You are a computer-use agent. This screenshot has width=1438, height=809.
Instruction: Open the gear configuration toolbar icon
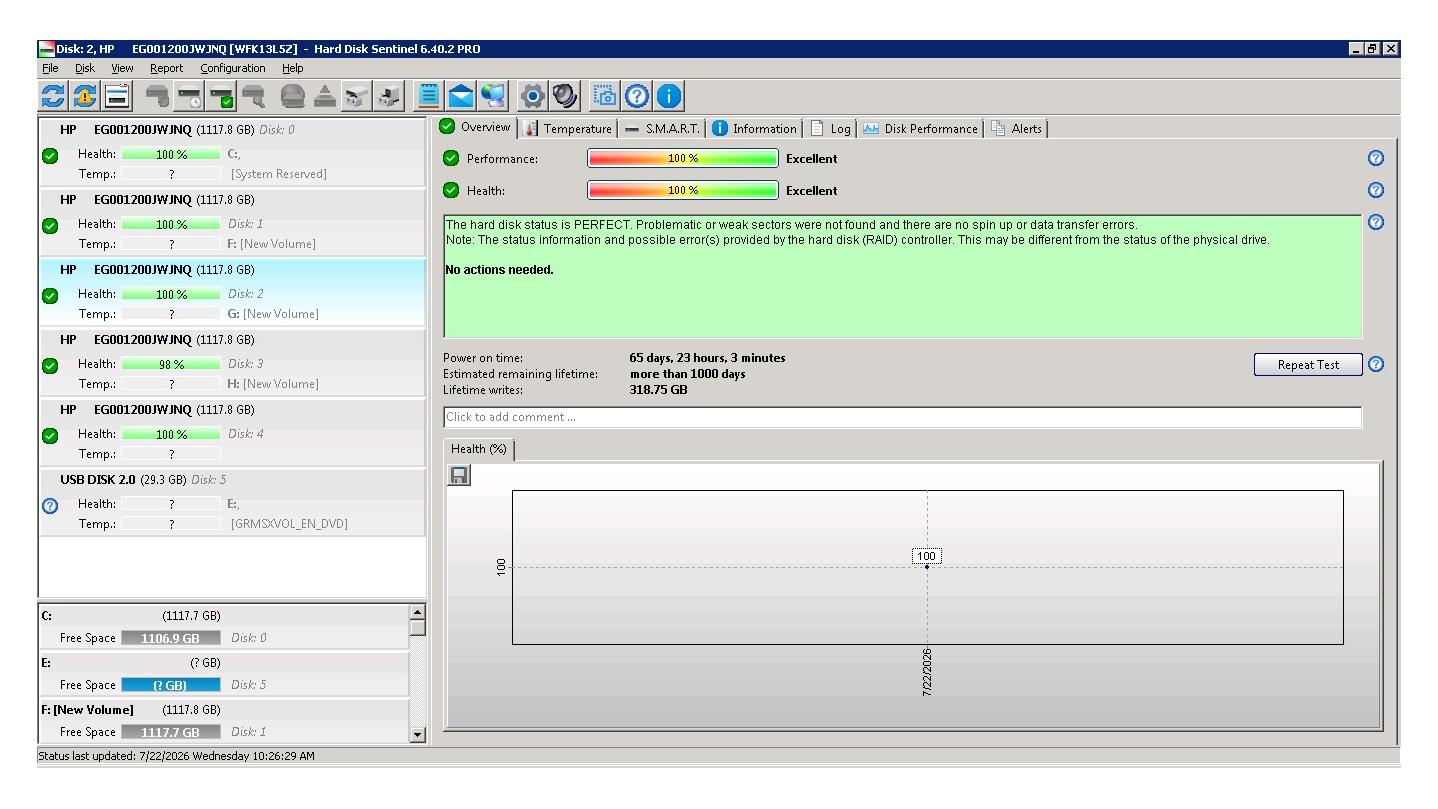click(533, 96)
